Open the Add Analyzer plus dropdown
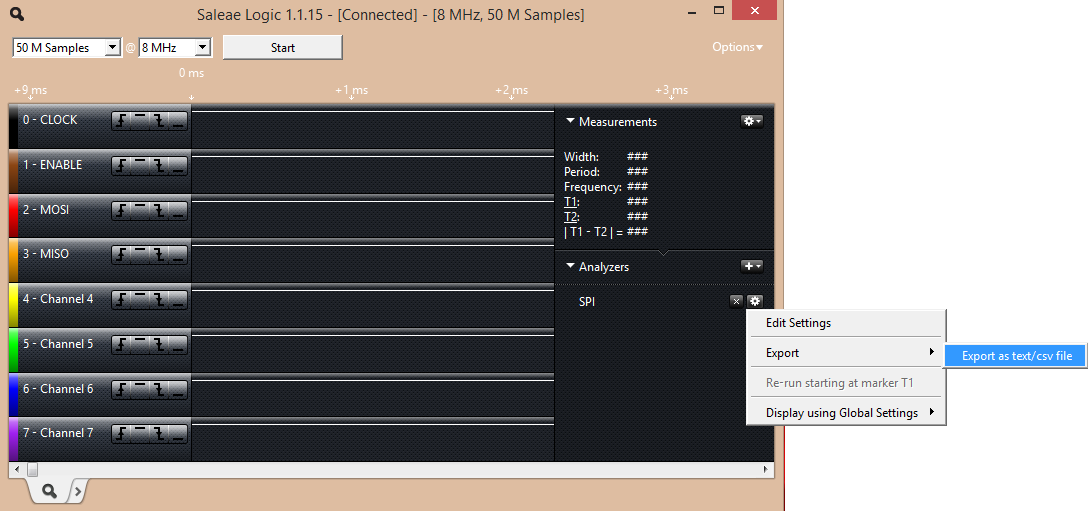1088x511 pixels. click(751, 266)
